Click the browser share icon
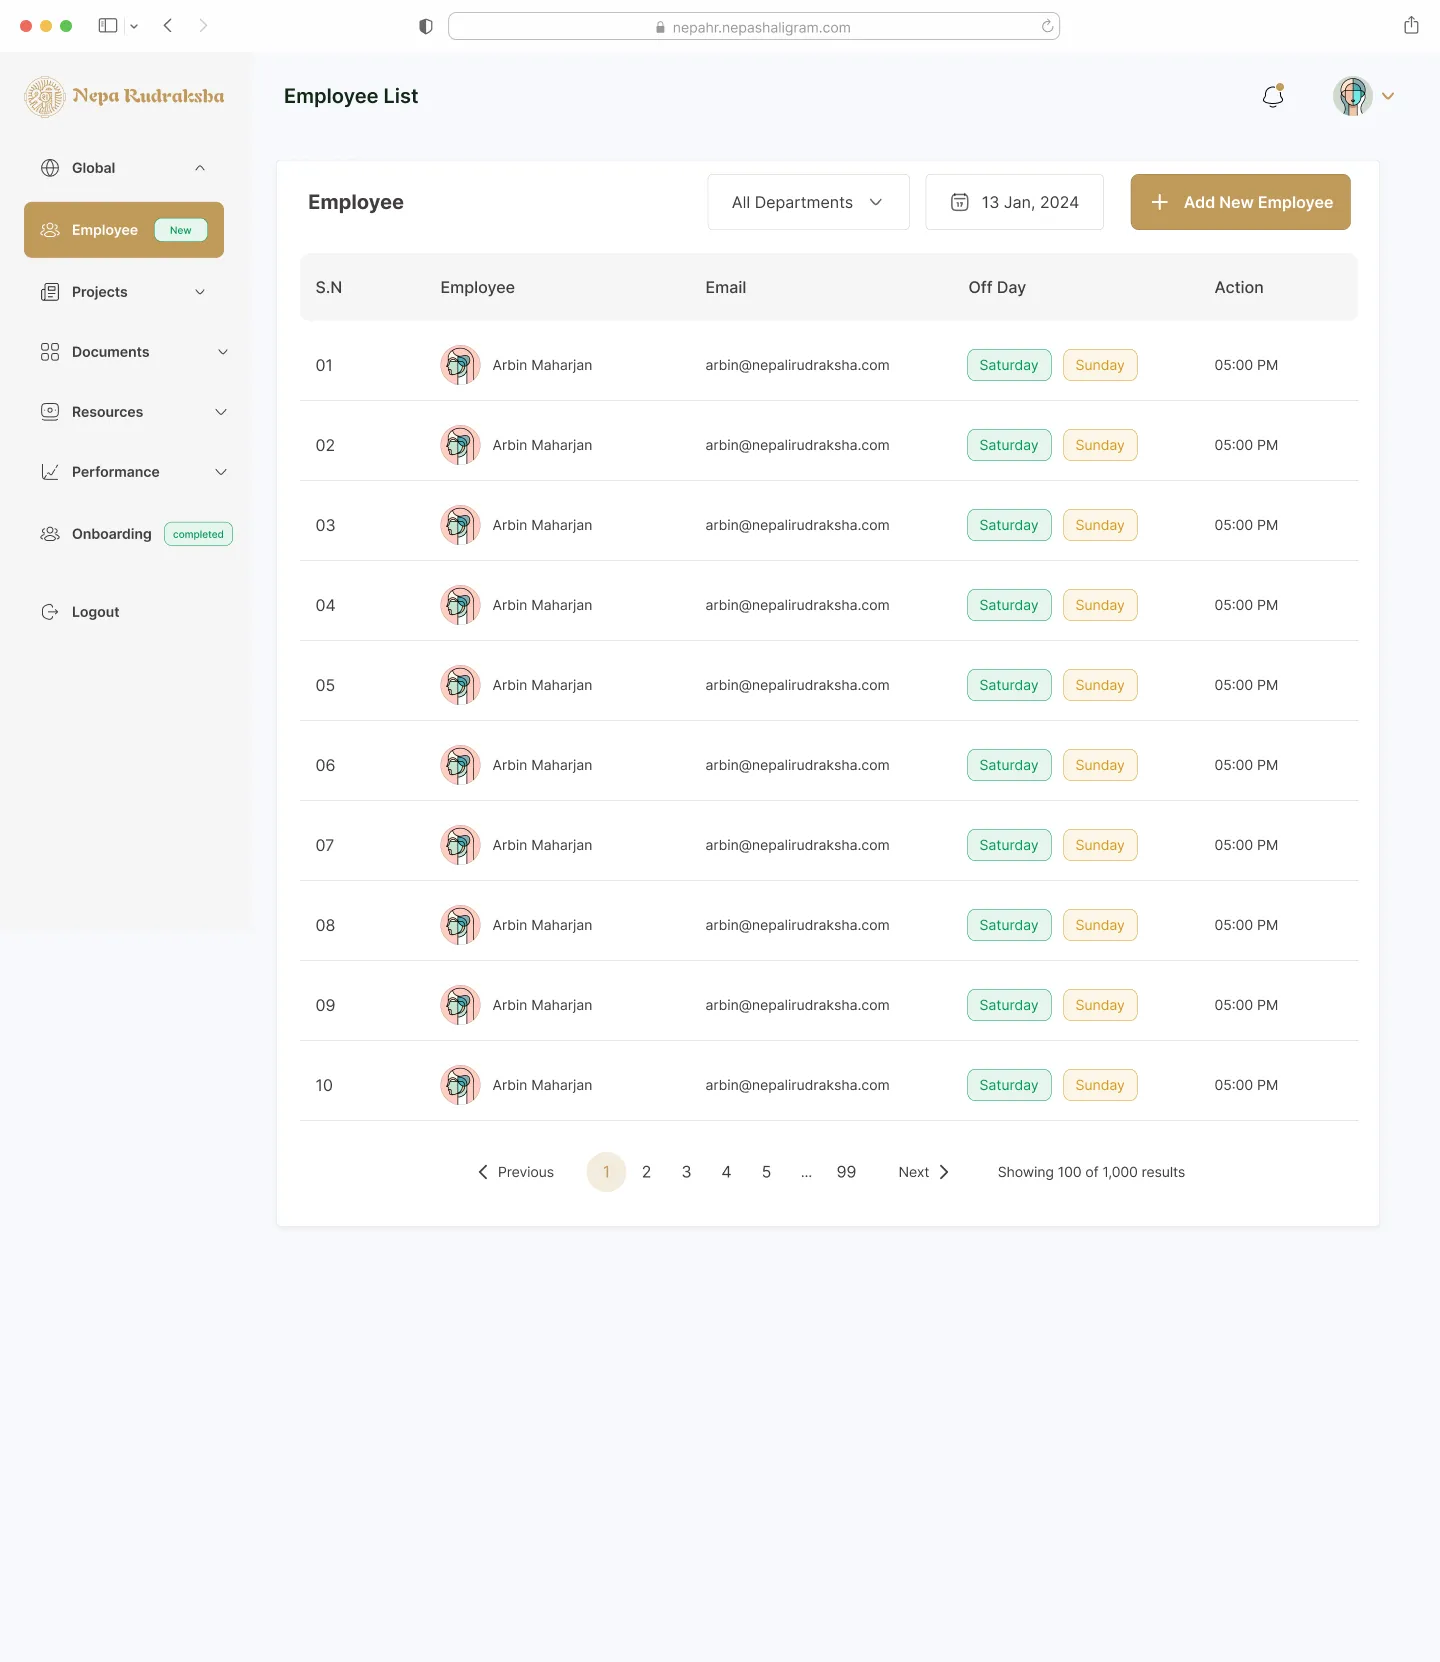 [1411, 26]
